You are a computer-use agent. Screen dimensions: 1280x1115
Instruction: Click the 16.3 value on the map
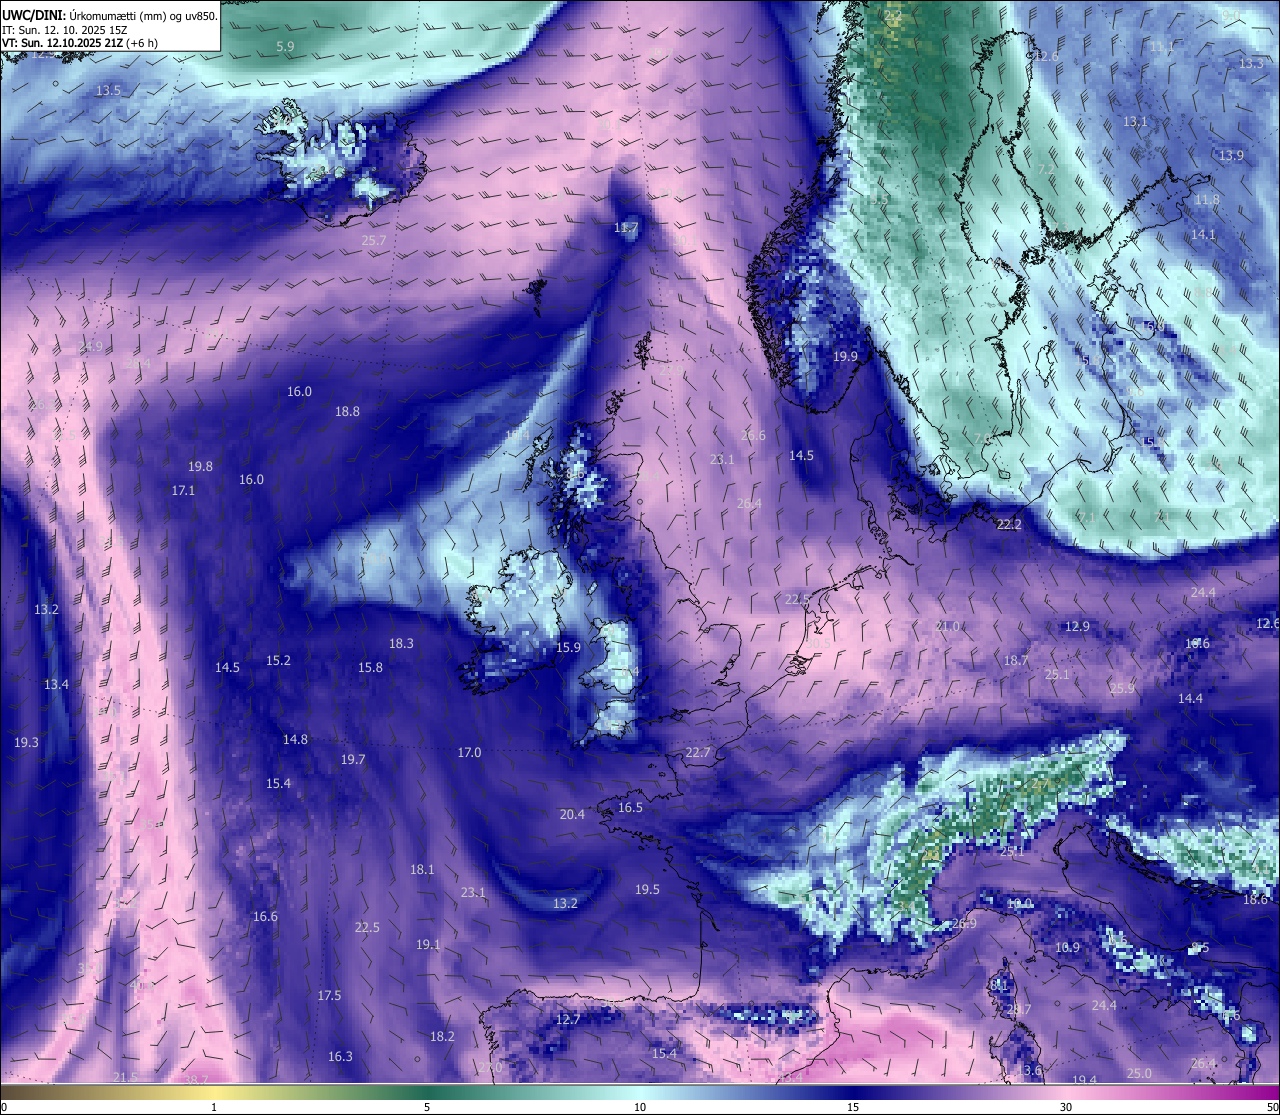coord(340,1056)
